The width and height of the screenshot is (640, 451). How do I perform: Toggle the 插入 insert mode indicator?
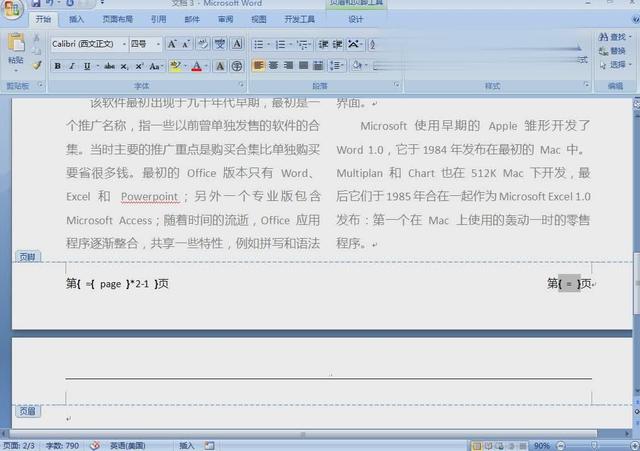[x=187, y=446]
